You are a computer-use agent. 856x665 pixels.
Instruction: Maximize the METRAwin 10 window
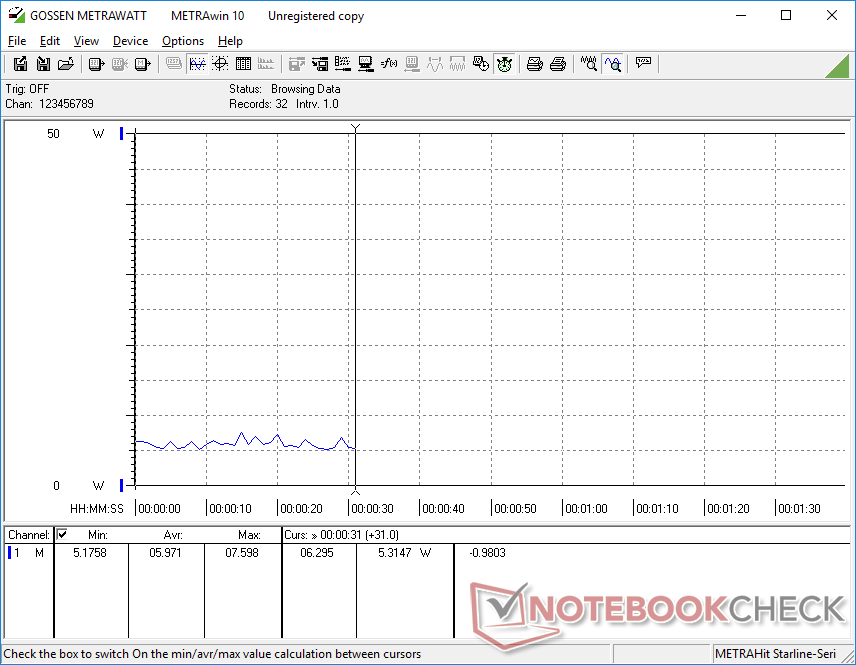(786, 15)
